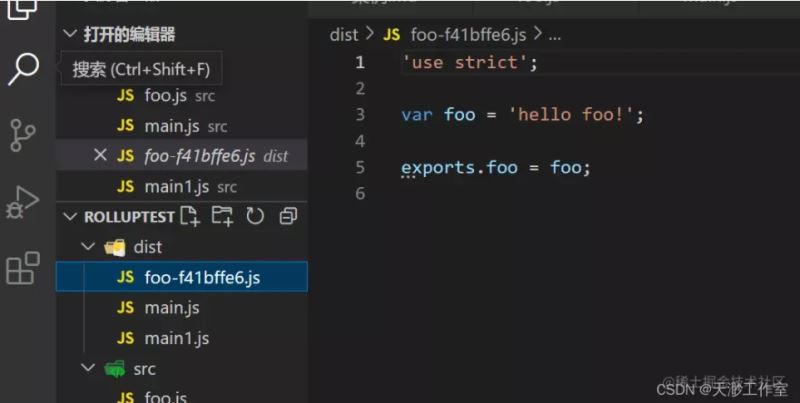This screenshot has height=403, width=800.
Task: Collapse the dist folder chevron
Action: [x=88, y=247]
